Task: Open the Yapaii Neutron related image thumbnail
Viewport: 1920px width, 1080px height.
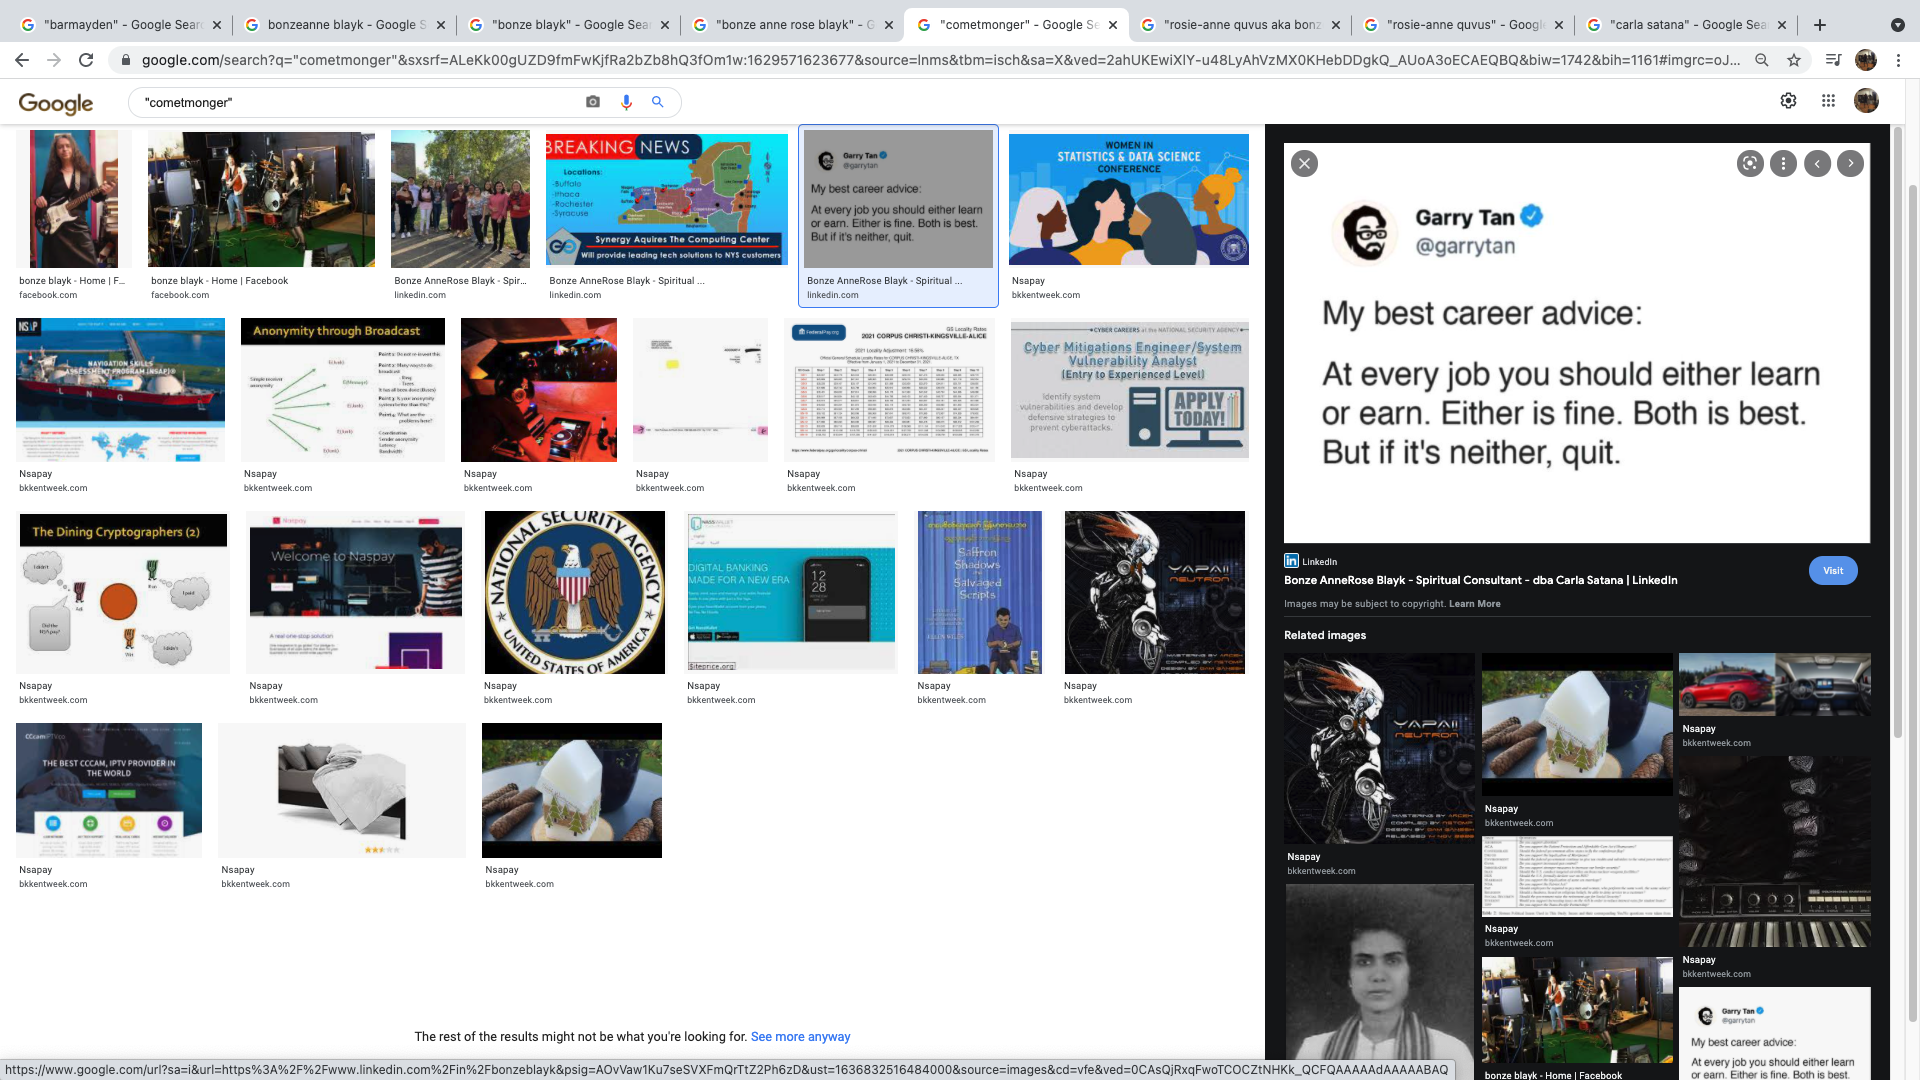Action: coord(1379,750)
